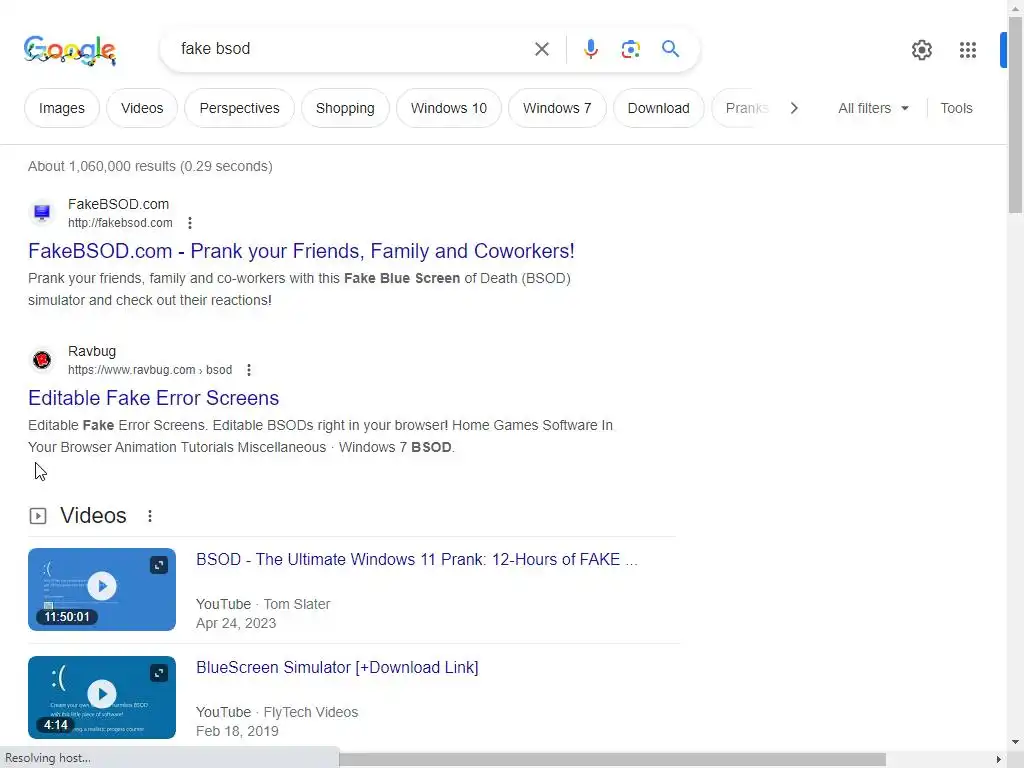Start a voice search with microphone

point(591,49)
